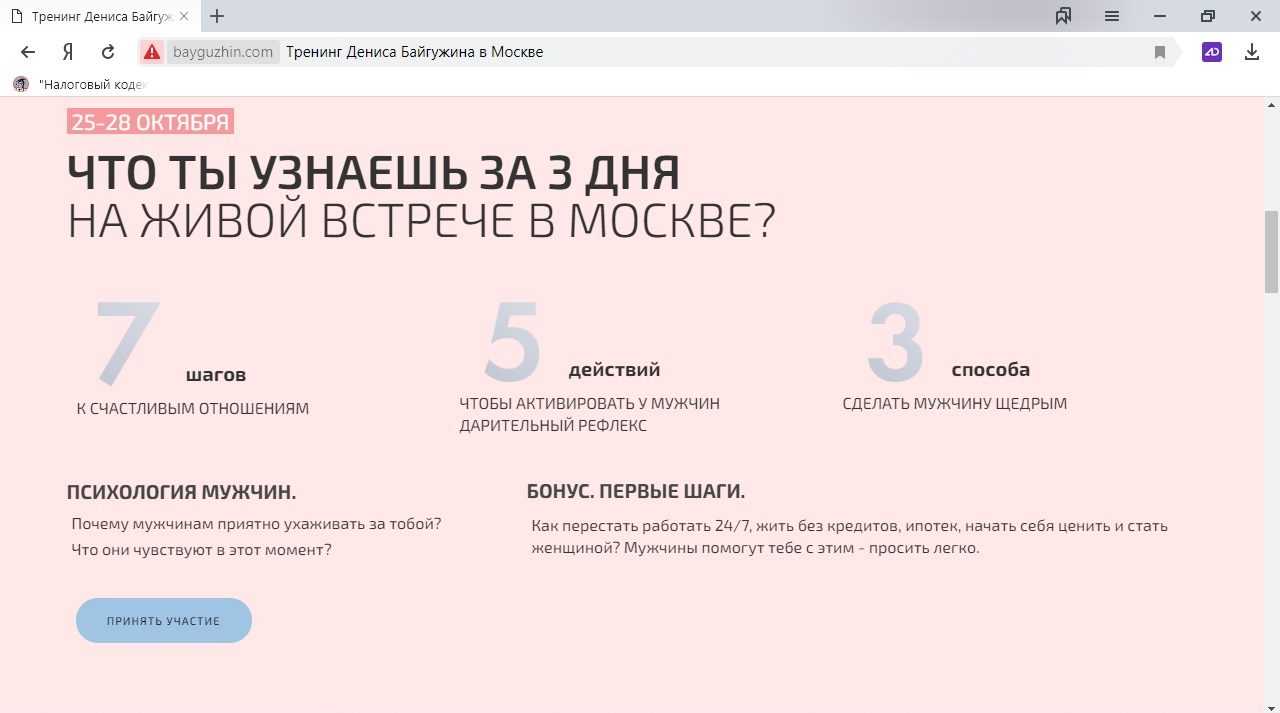Click the 25-28 ОКТЯБРЯ date badge
This screenshot has height=713, width=1280.
(150, 122)
